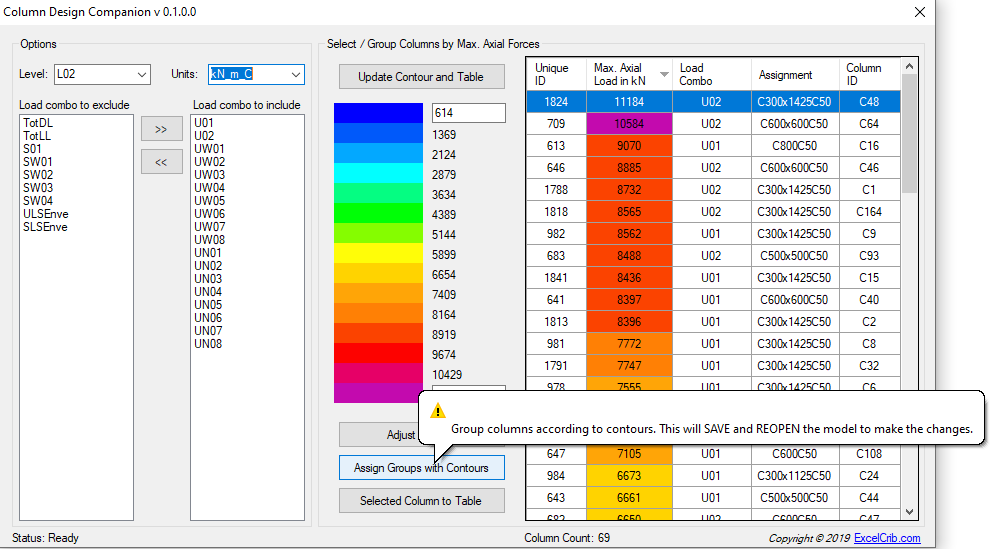Select ULSEnve in the exclude list

(46, 214)
